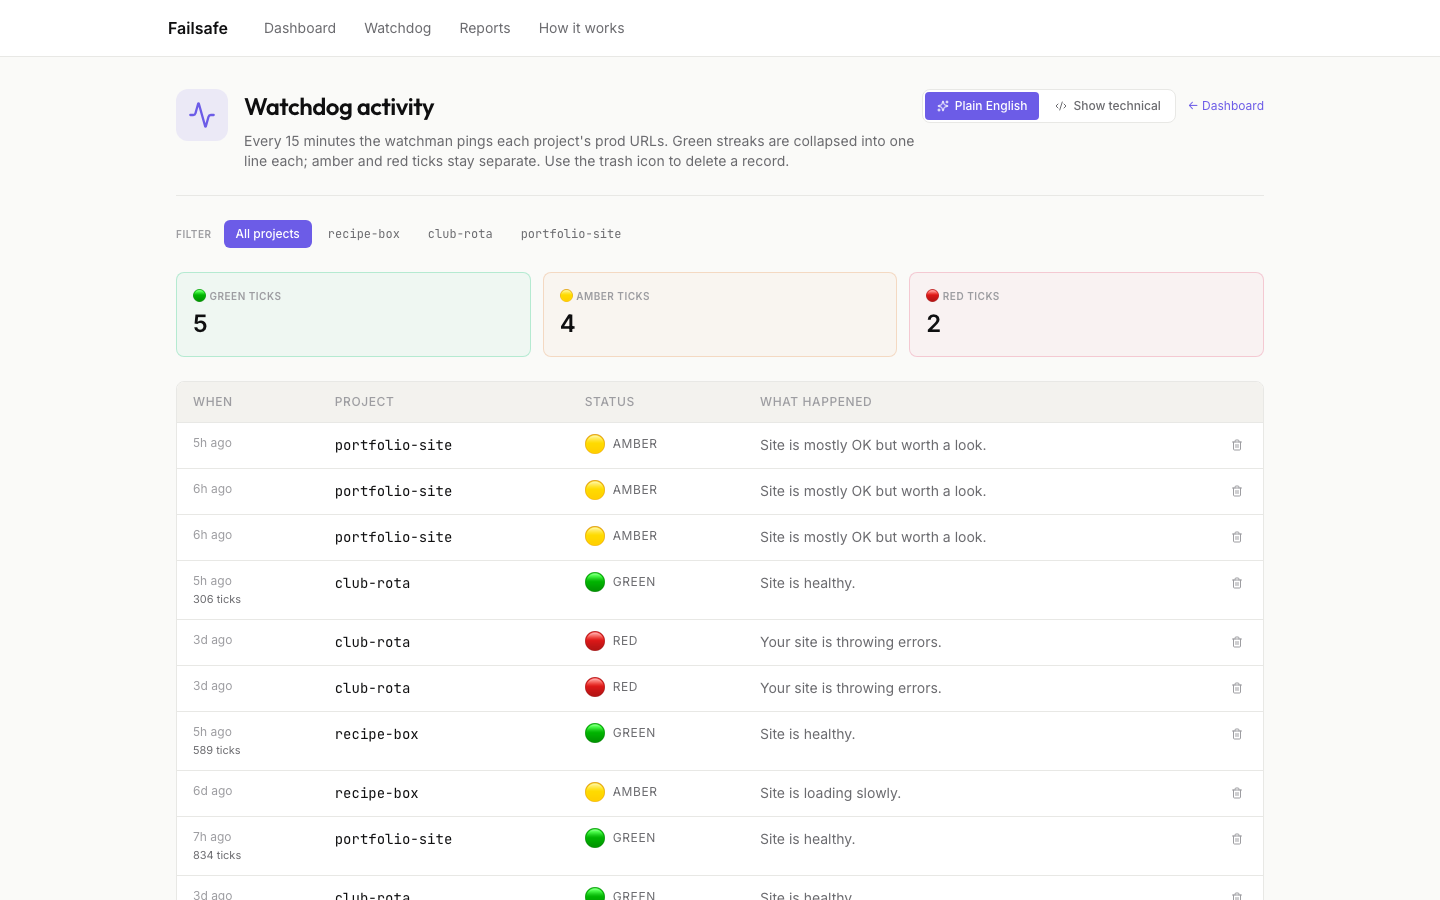
Task: Click 'Site is loading slowly.' text
Action: pyautogui.click(x=830, y=793)
